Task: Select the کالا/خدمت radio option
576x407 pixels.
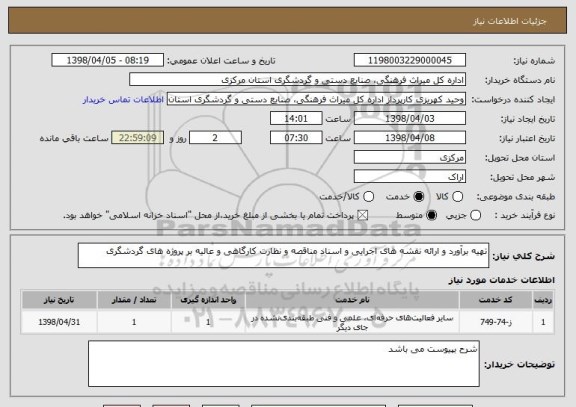Action: tap(368, 197)
